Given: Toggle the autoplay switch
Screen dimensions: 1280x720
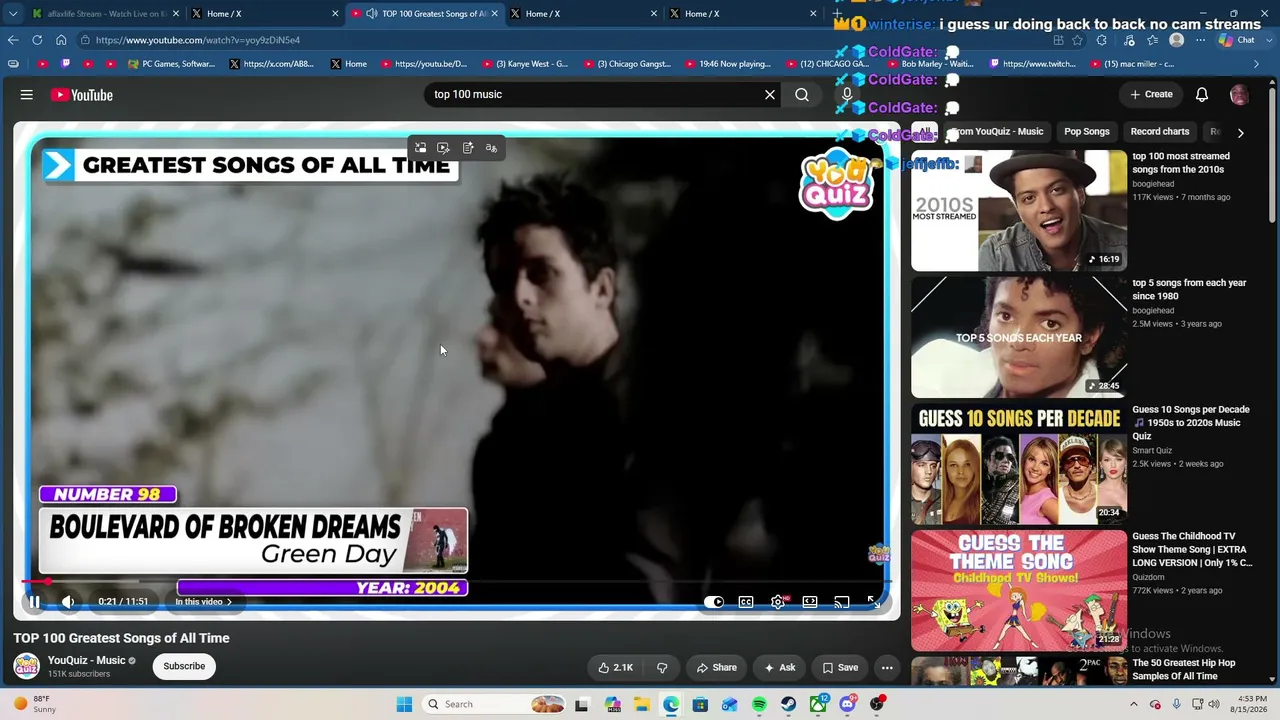Looking at the screenshot, I should point(714,602).
